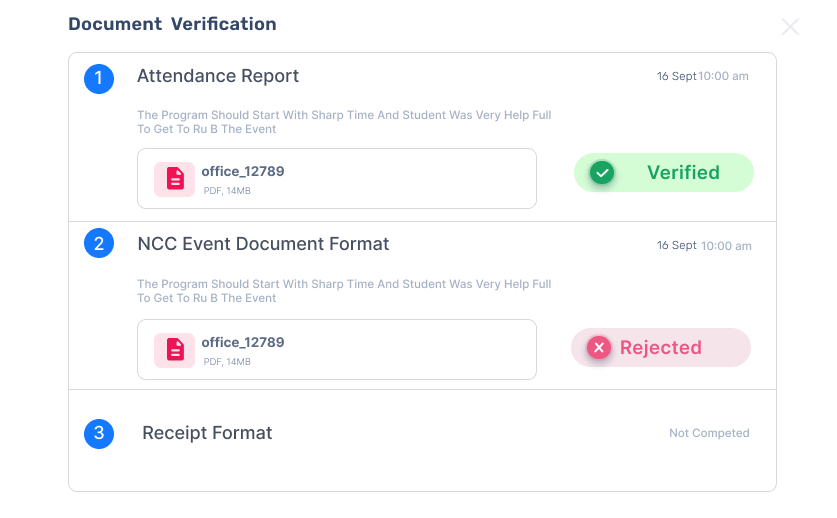
Task: Click the red cross icon in Rejected
Action: coord(599,348)
